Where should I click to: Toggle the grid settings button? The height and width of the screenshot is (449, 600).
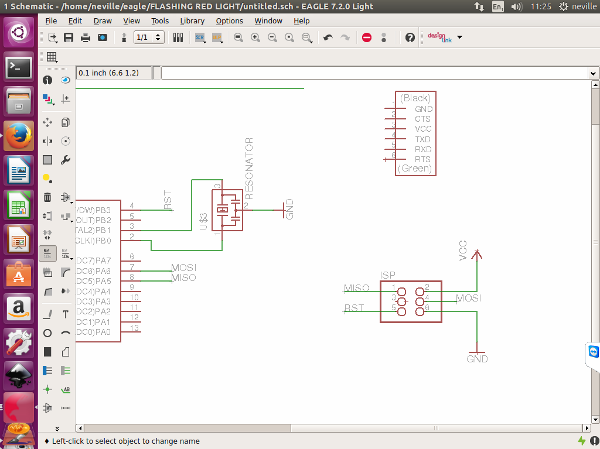pos(52,56)
